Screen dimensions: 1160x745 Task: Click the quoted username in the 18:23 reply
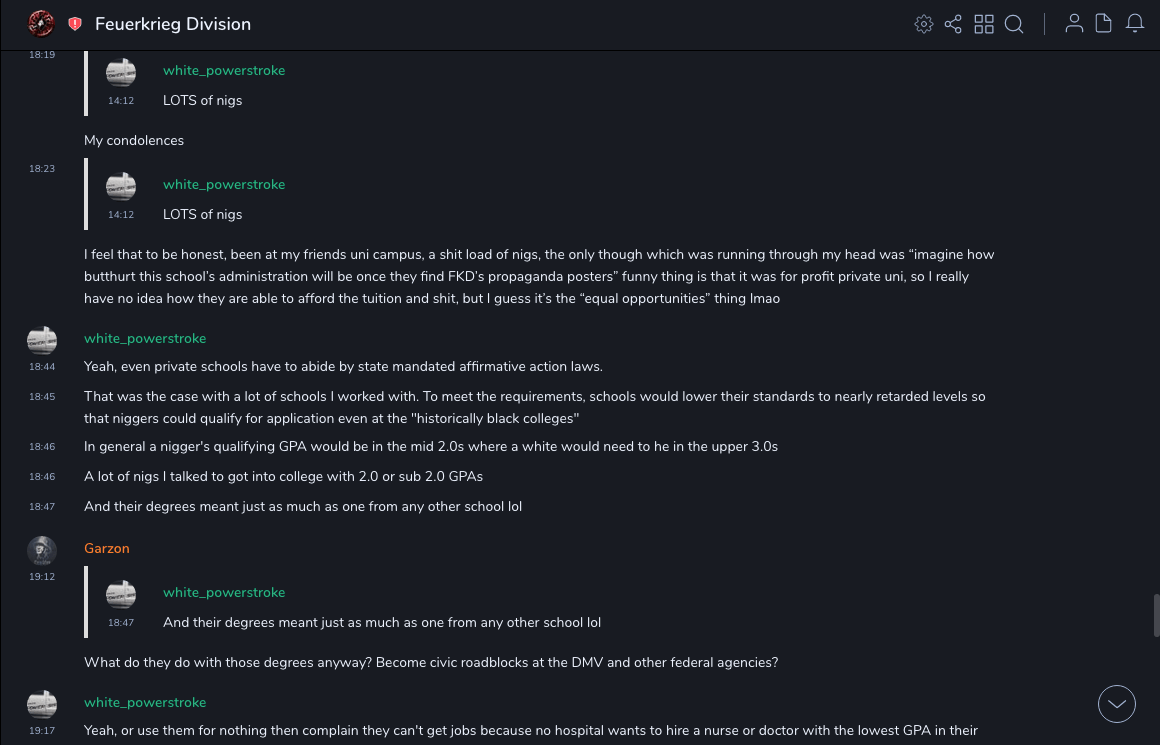tap(224, 184)
